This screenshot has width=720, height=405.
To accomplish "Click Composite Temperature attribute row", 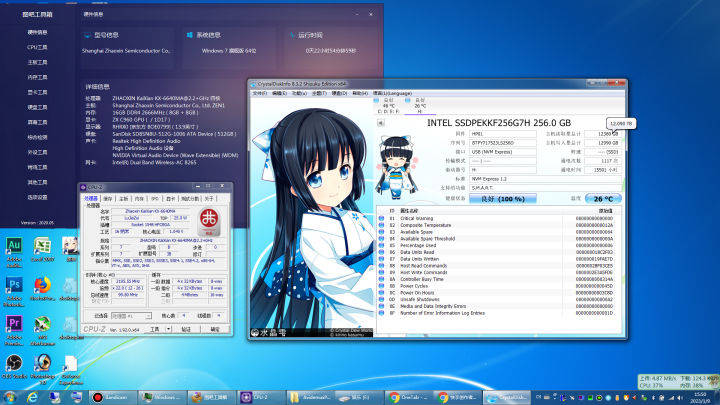I will (x=500, y=225).
